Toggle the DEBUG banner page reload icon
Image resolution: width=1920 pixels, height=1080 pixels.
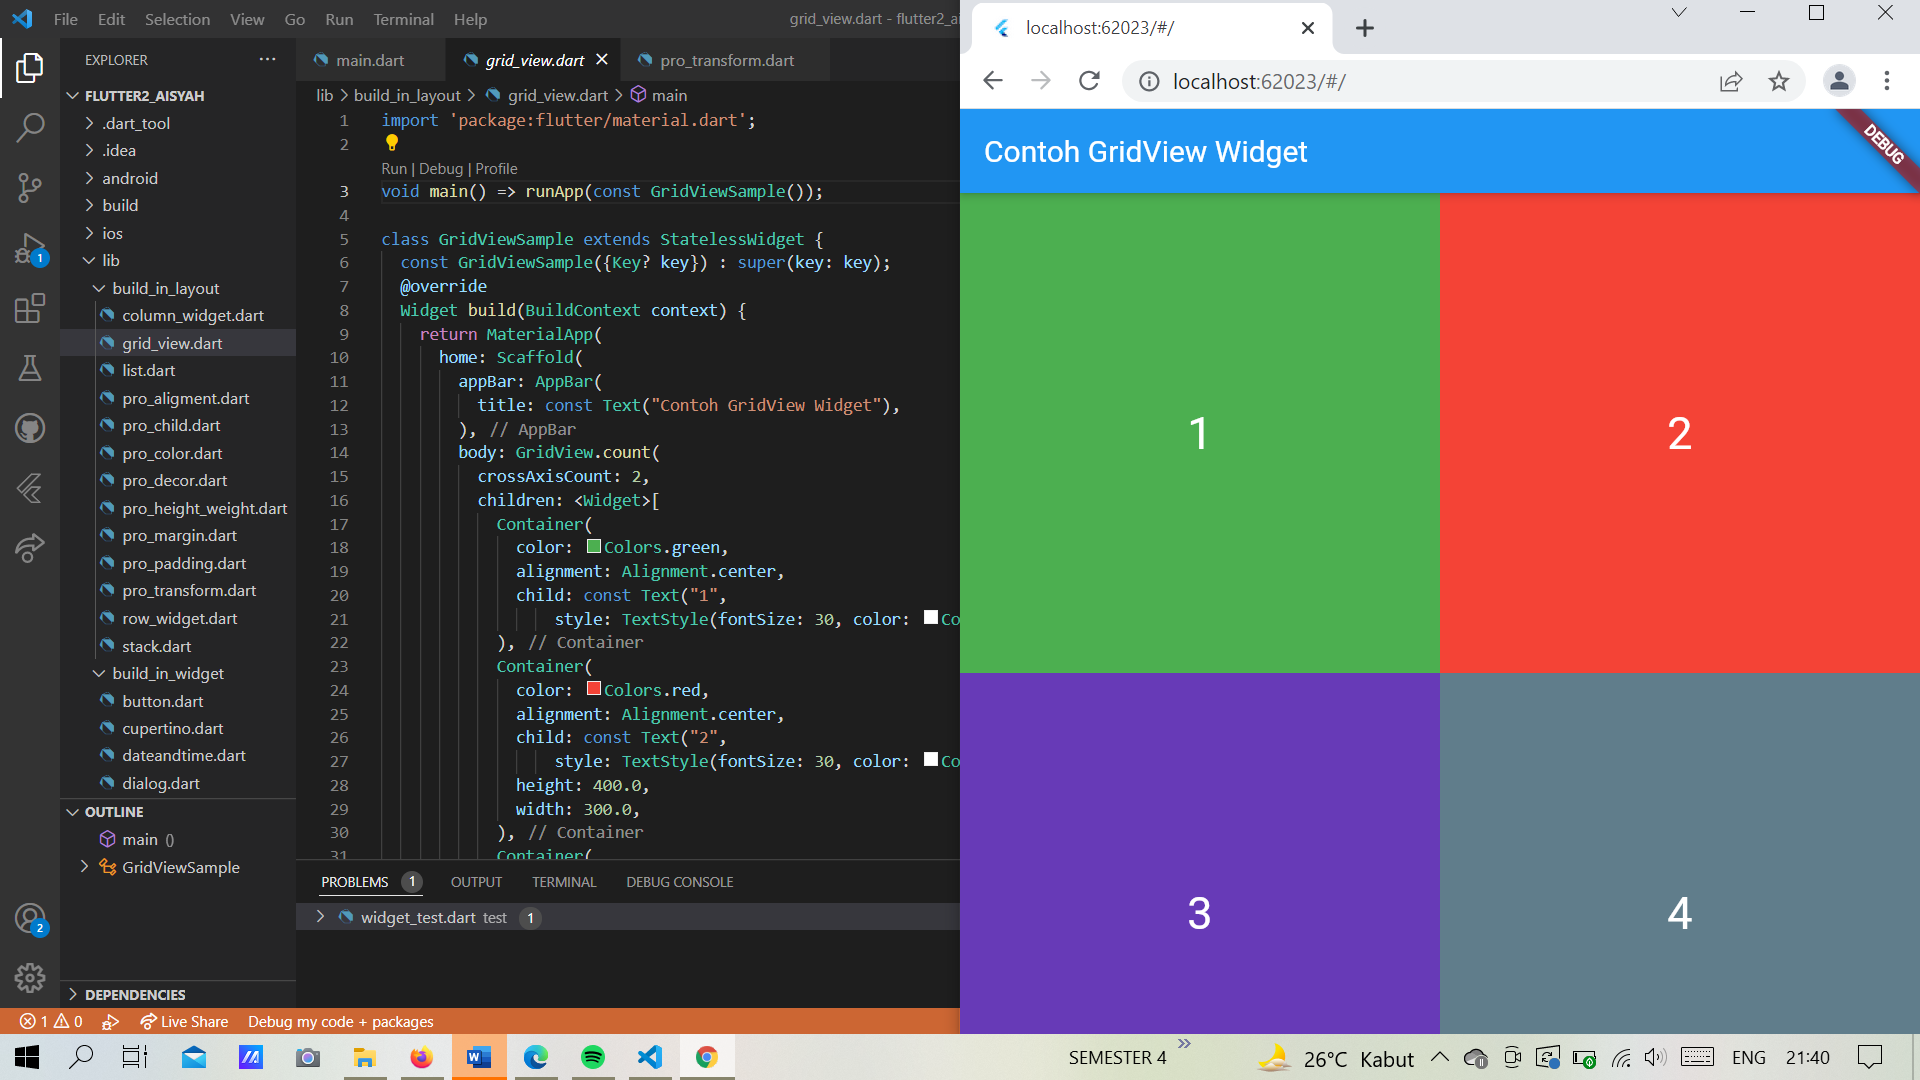click(x=1089, y=81)
